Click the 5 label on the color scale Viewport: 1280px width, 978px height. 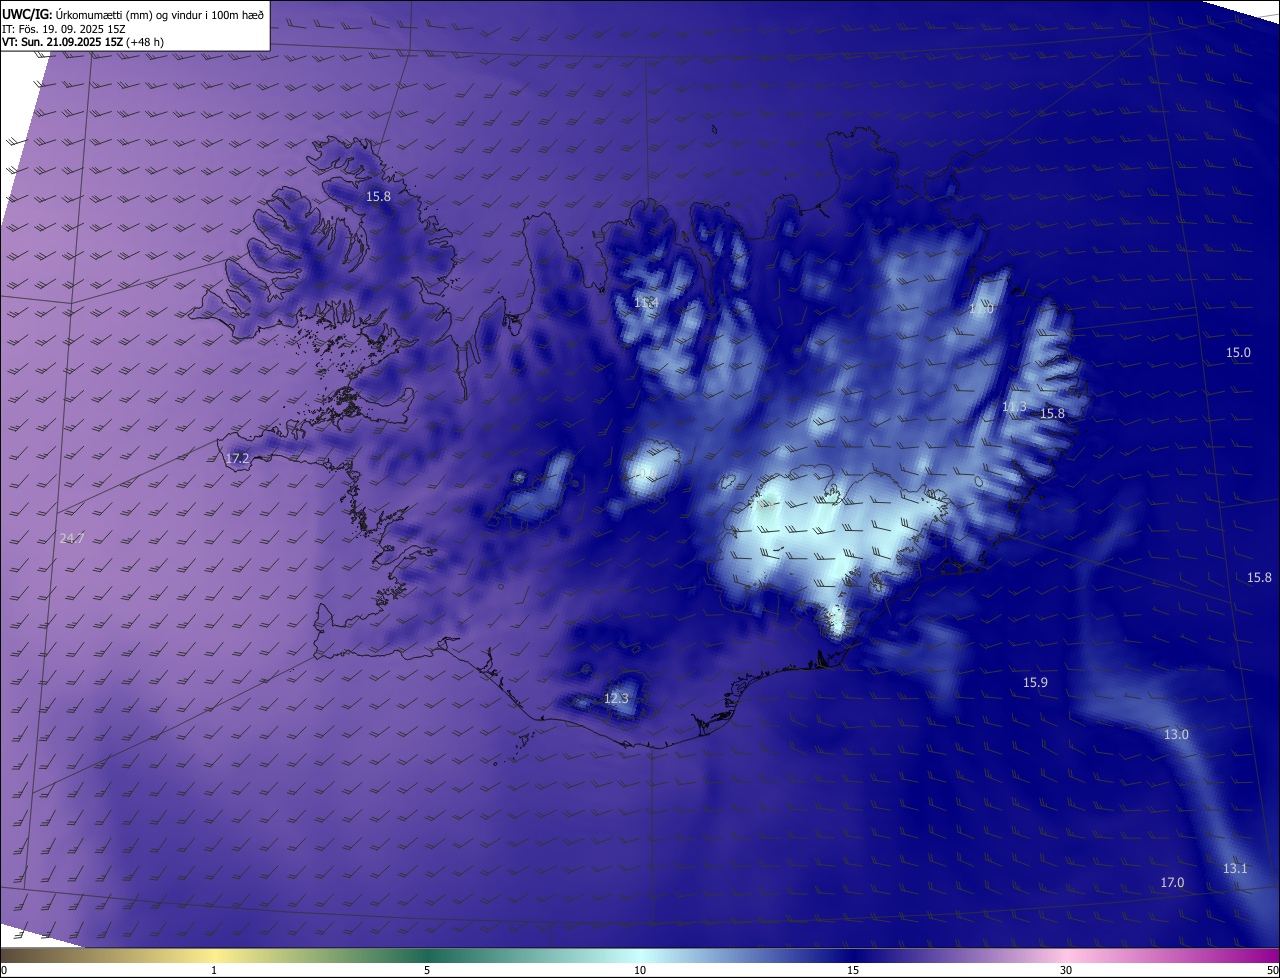[427, 970]
